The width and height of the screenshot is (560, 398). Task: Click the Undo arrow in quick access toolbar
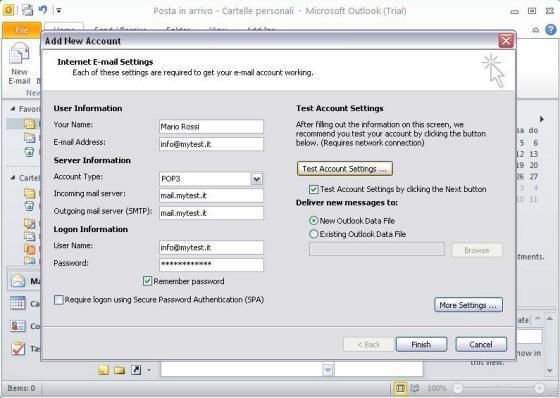point(43,9)
